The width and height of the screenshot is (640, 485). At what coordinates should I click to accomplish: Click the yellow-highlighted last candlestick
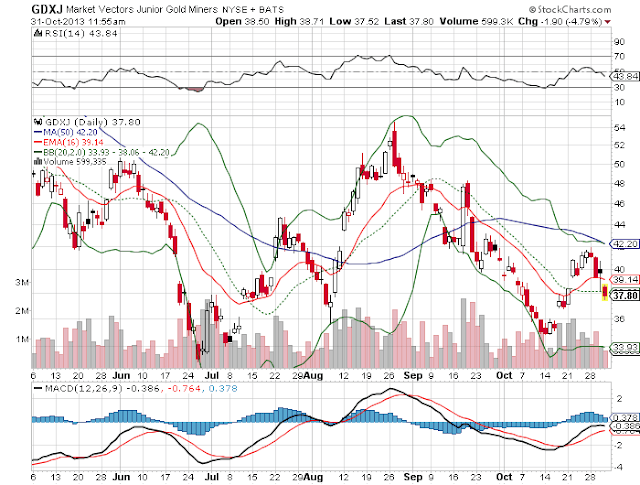tap(605, 293)
